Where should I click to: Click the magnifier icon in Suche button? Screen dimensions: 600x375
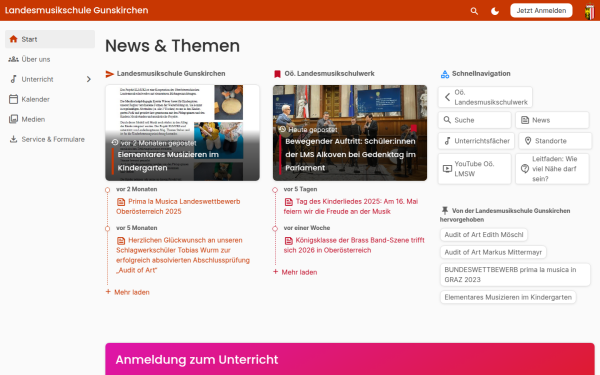point(447,120)
